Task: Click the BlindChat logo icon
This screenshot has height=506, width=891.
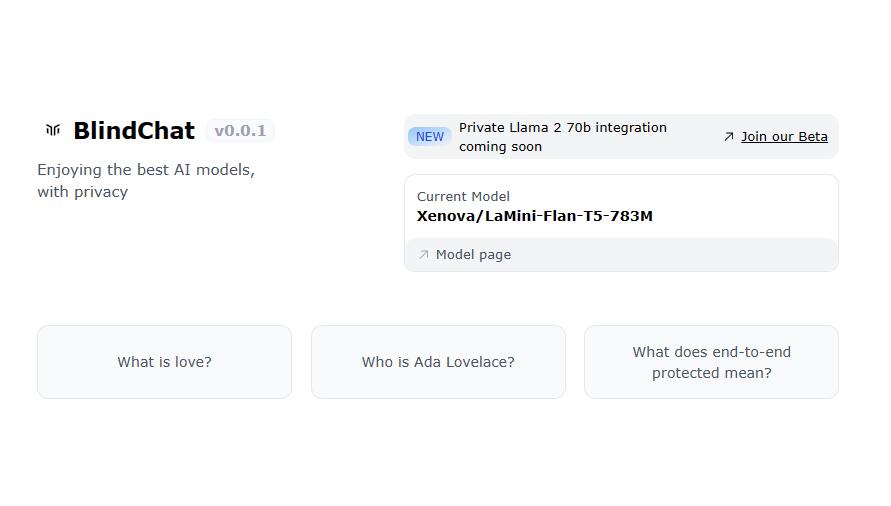Action: tap(53, 130)
